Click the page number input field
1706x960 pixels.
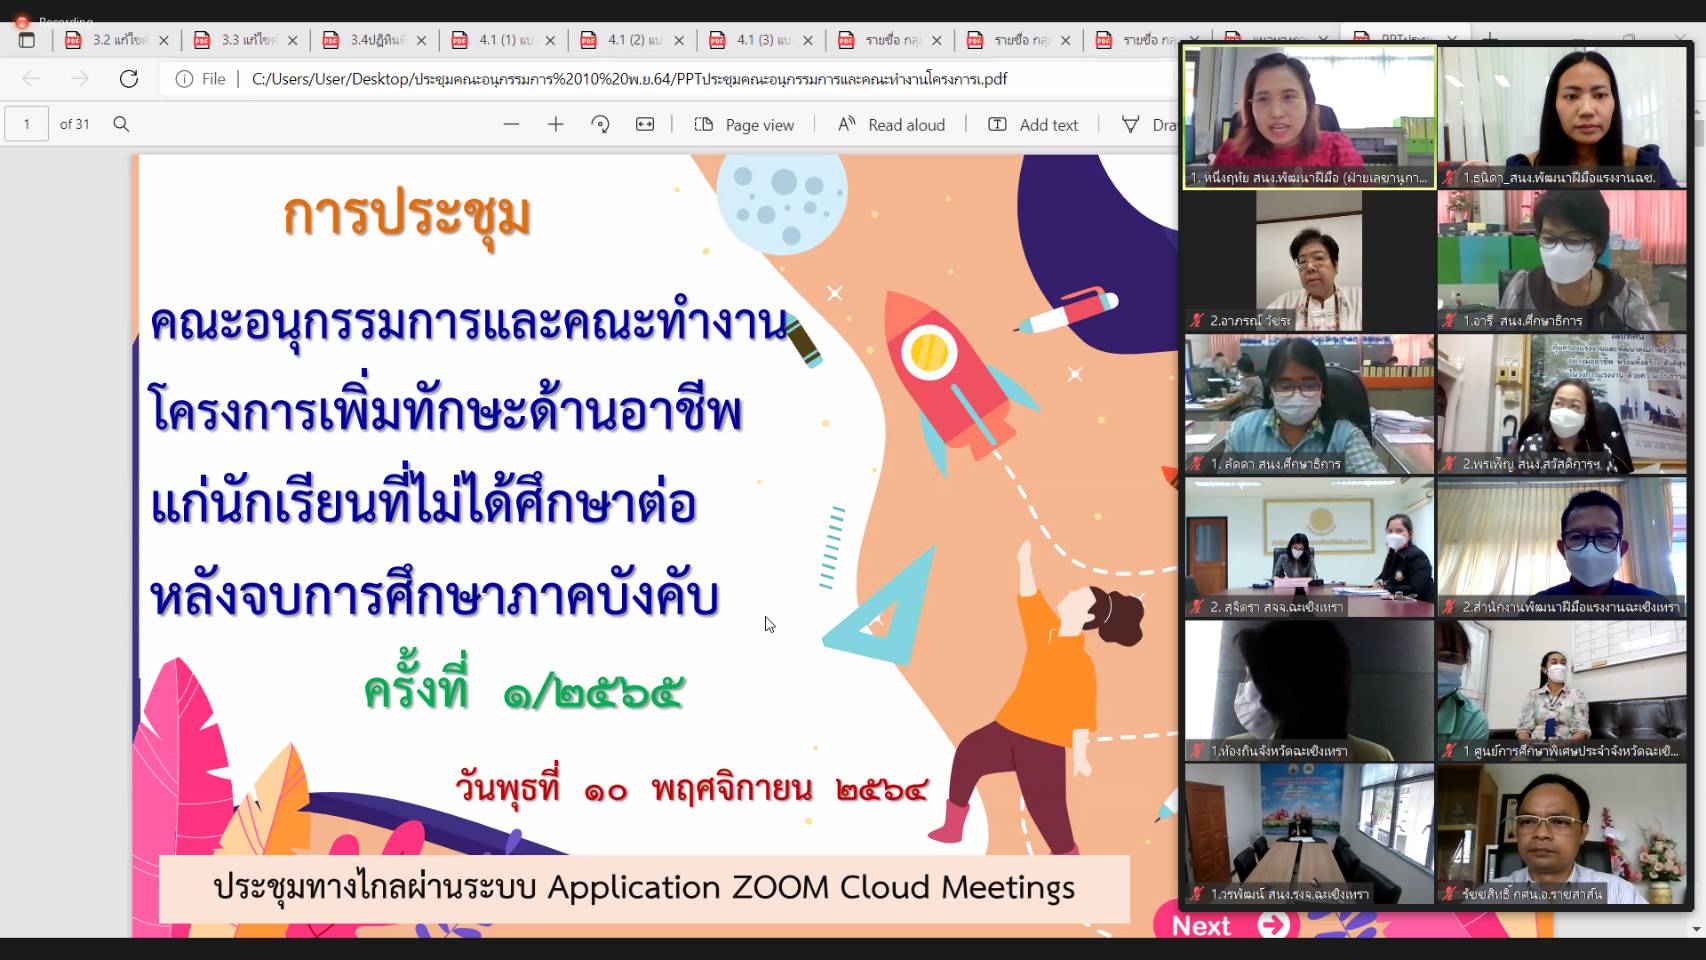[x=27, y=124]
